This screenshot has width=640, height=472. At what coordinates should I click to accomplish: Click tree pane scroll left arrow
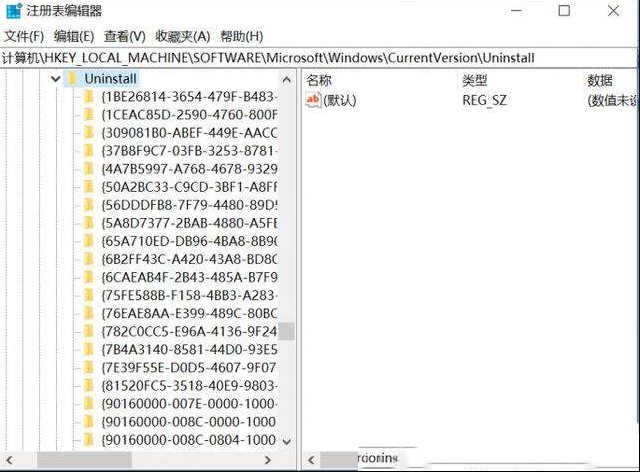pos(9,460)
